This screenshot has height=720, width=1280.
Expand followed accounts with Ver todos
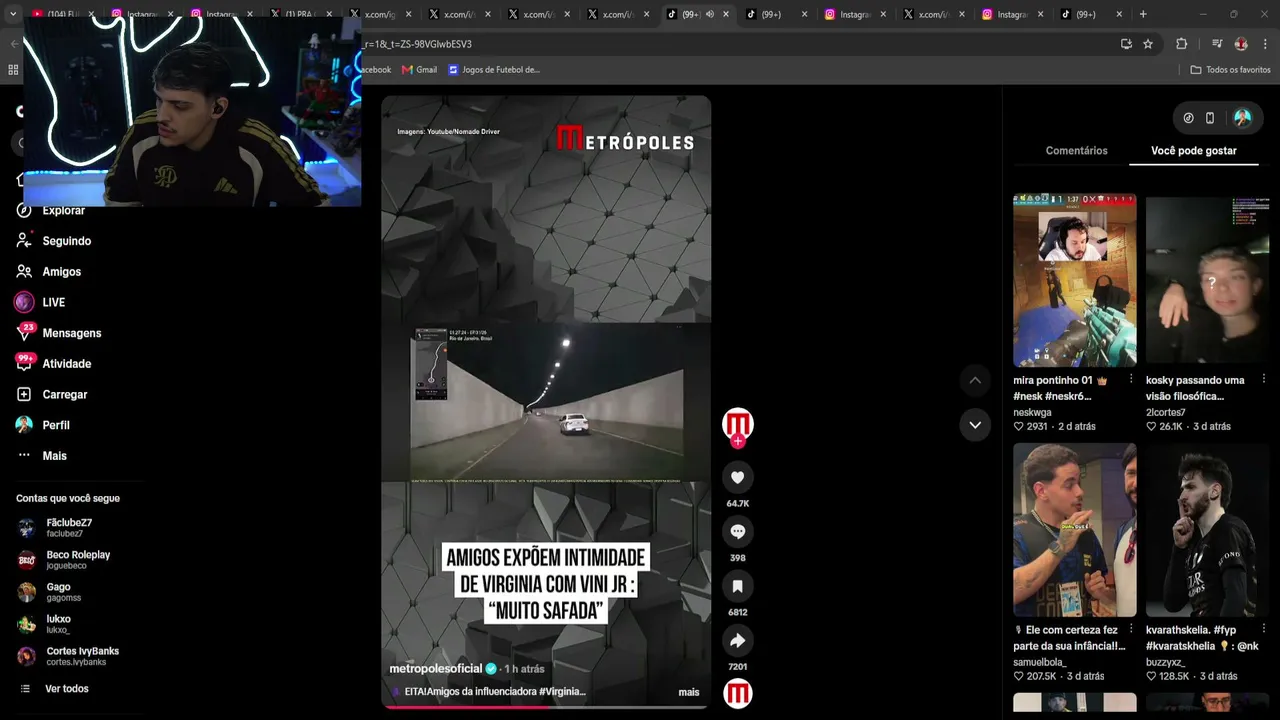(66, 689)
